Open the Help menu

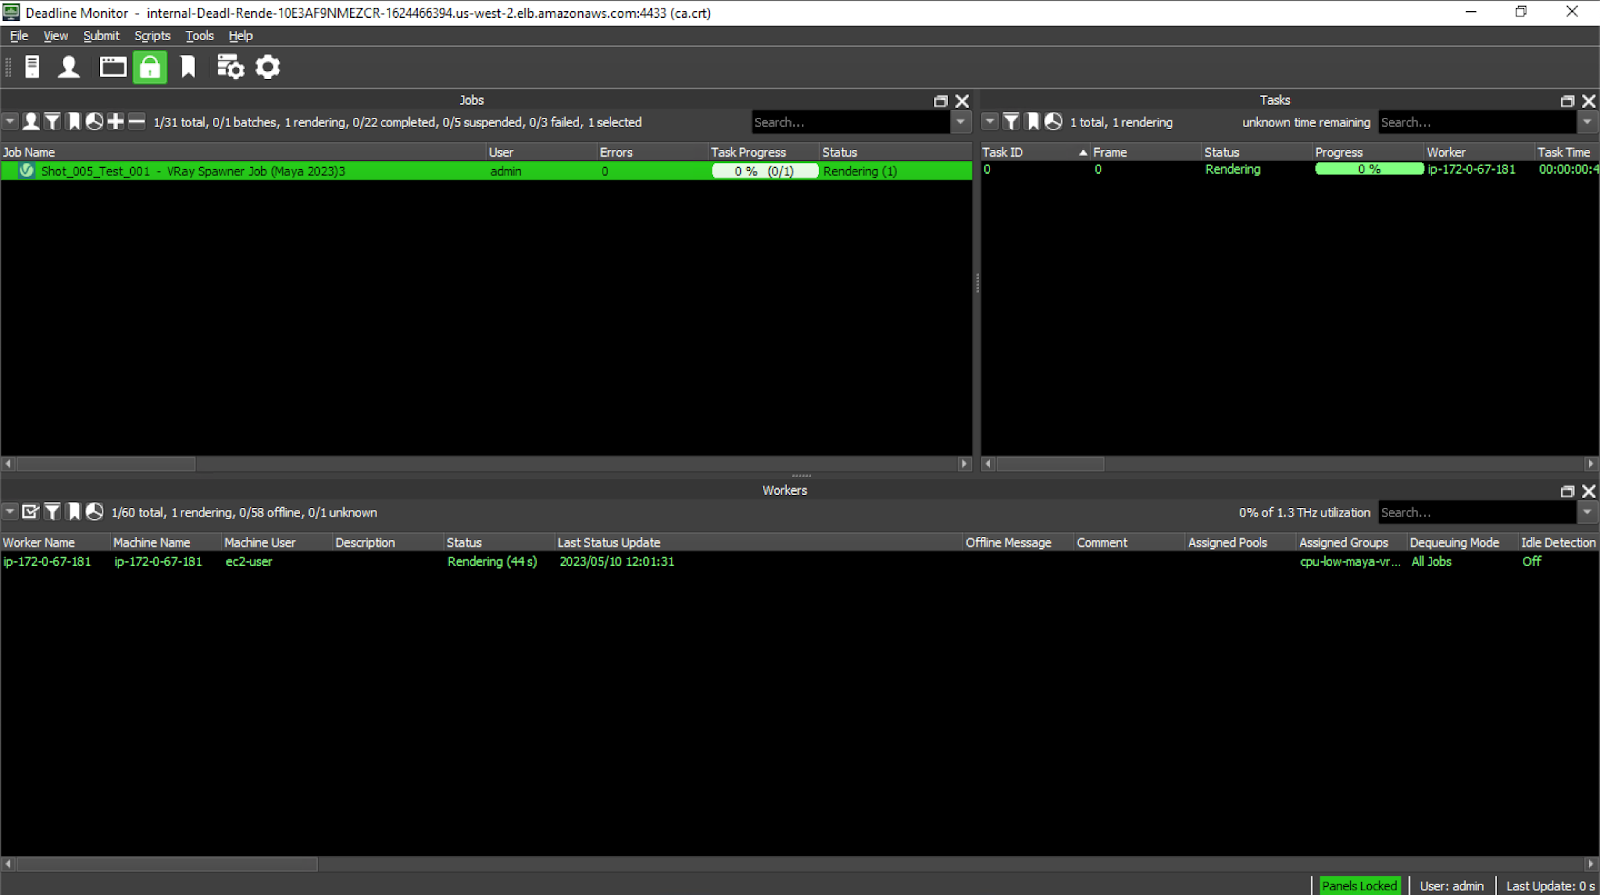coord(241,36)
